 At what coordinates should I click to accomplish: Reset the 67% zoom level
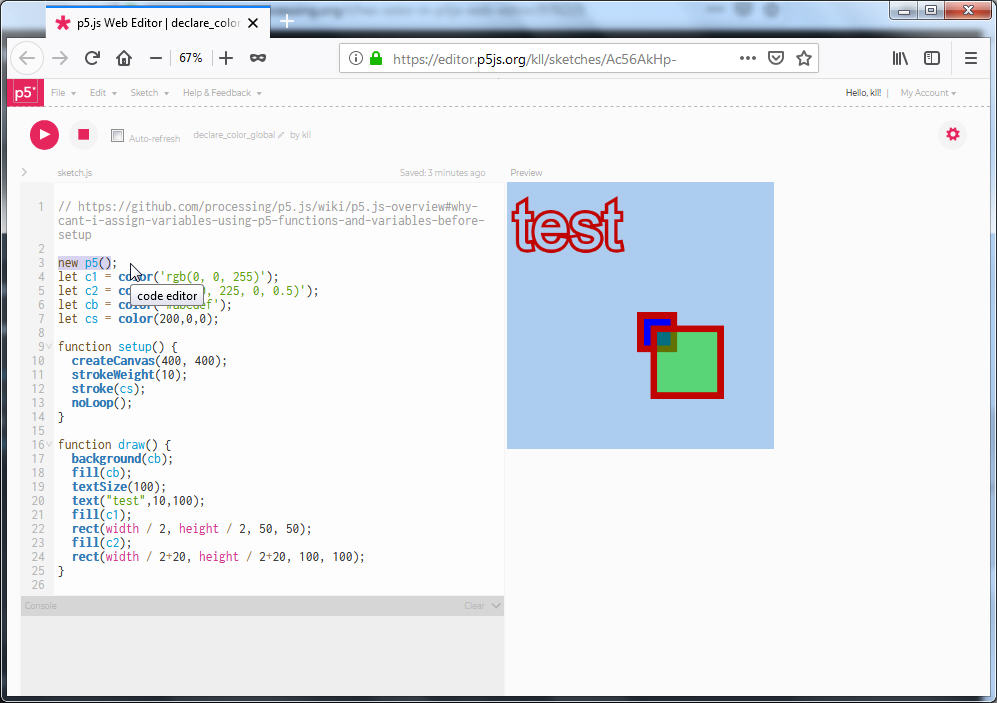(190, 58)
